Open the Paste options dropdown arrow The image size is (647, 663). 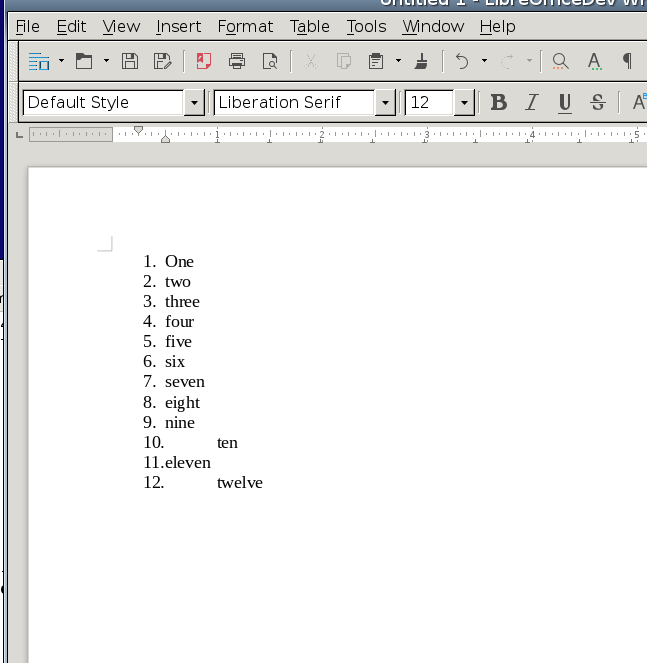(398, 61)
